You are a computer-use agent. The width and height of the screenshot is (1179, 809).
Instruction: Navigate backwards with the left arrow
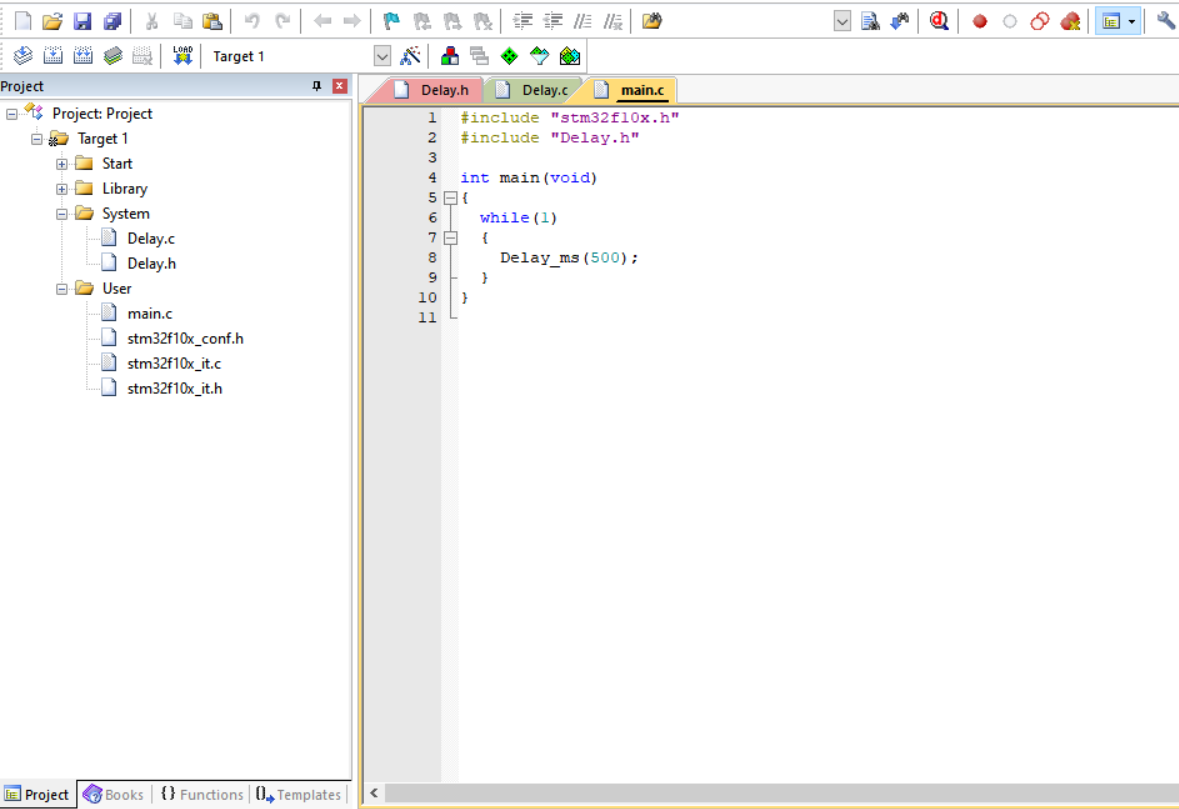323,21
